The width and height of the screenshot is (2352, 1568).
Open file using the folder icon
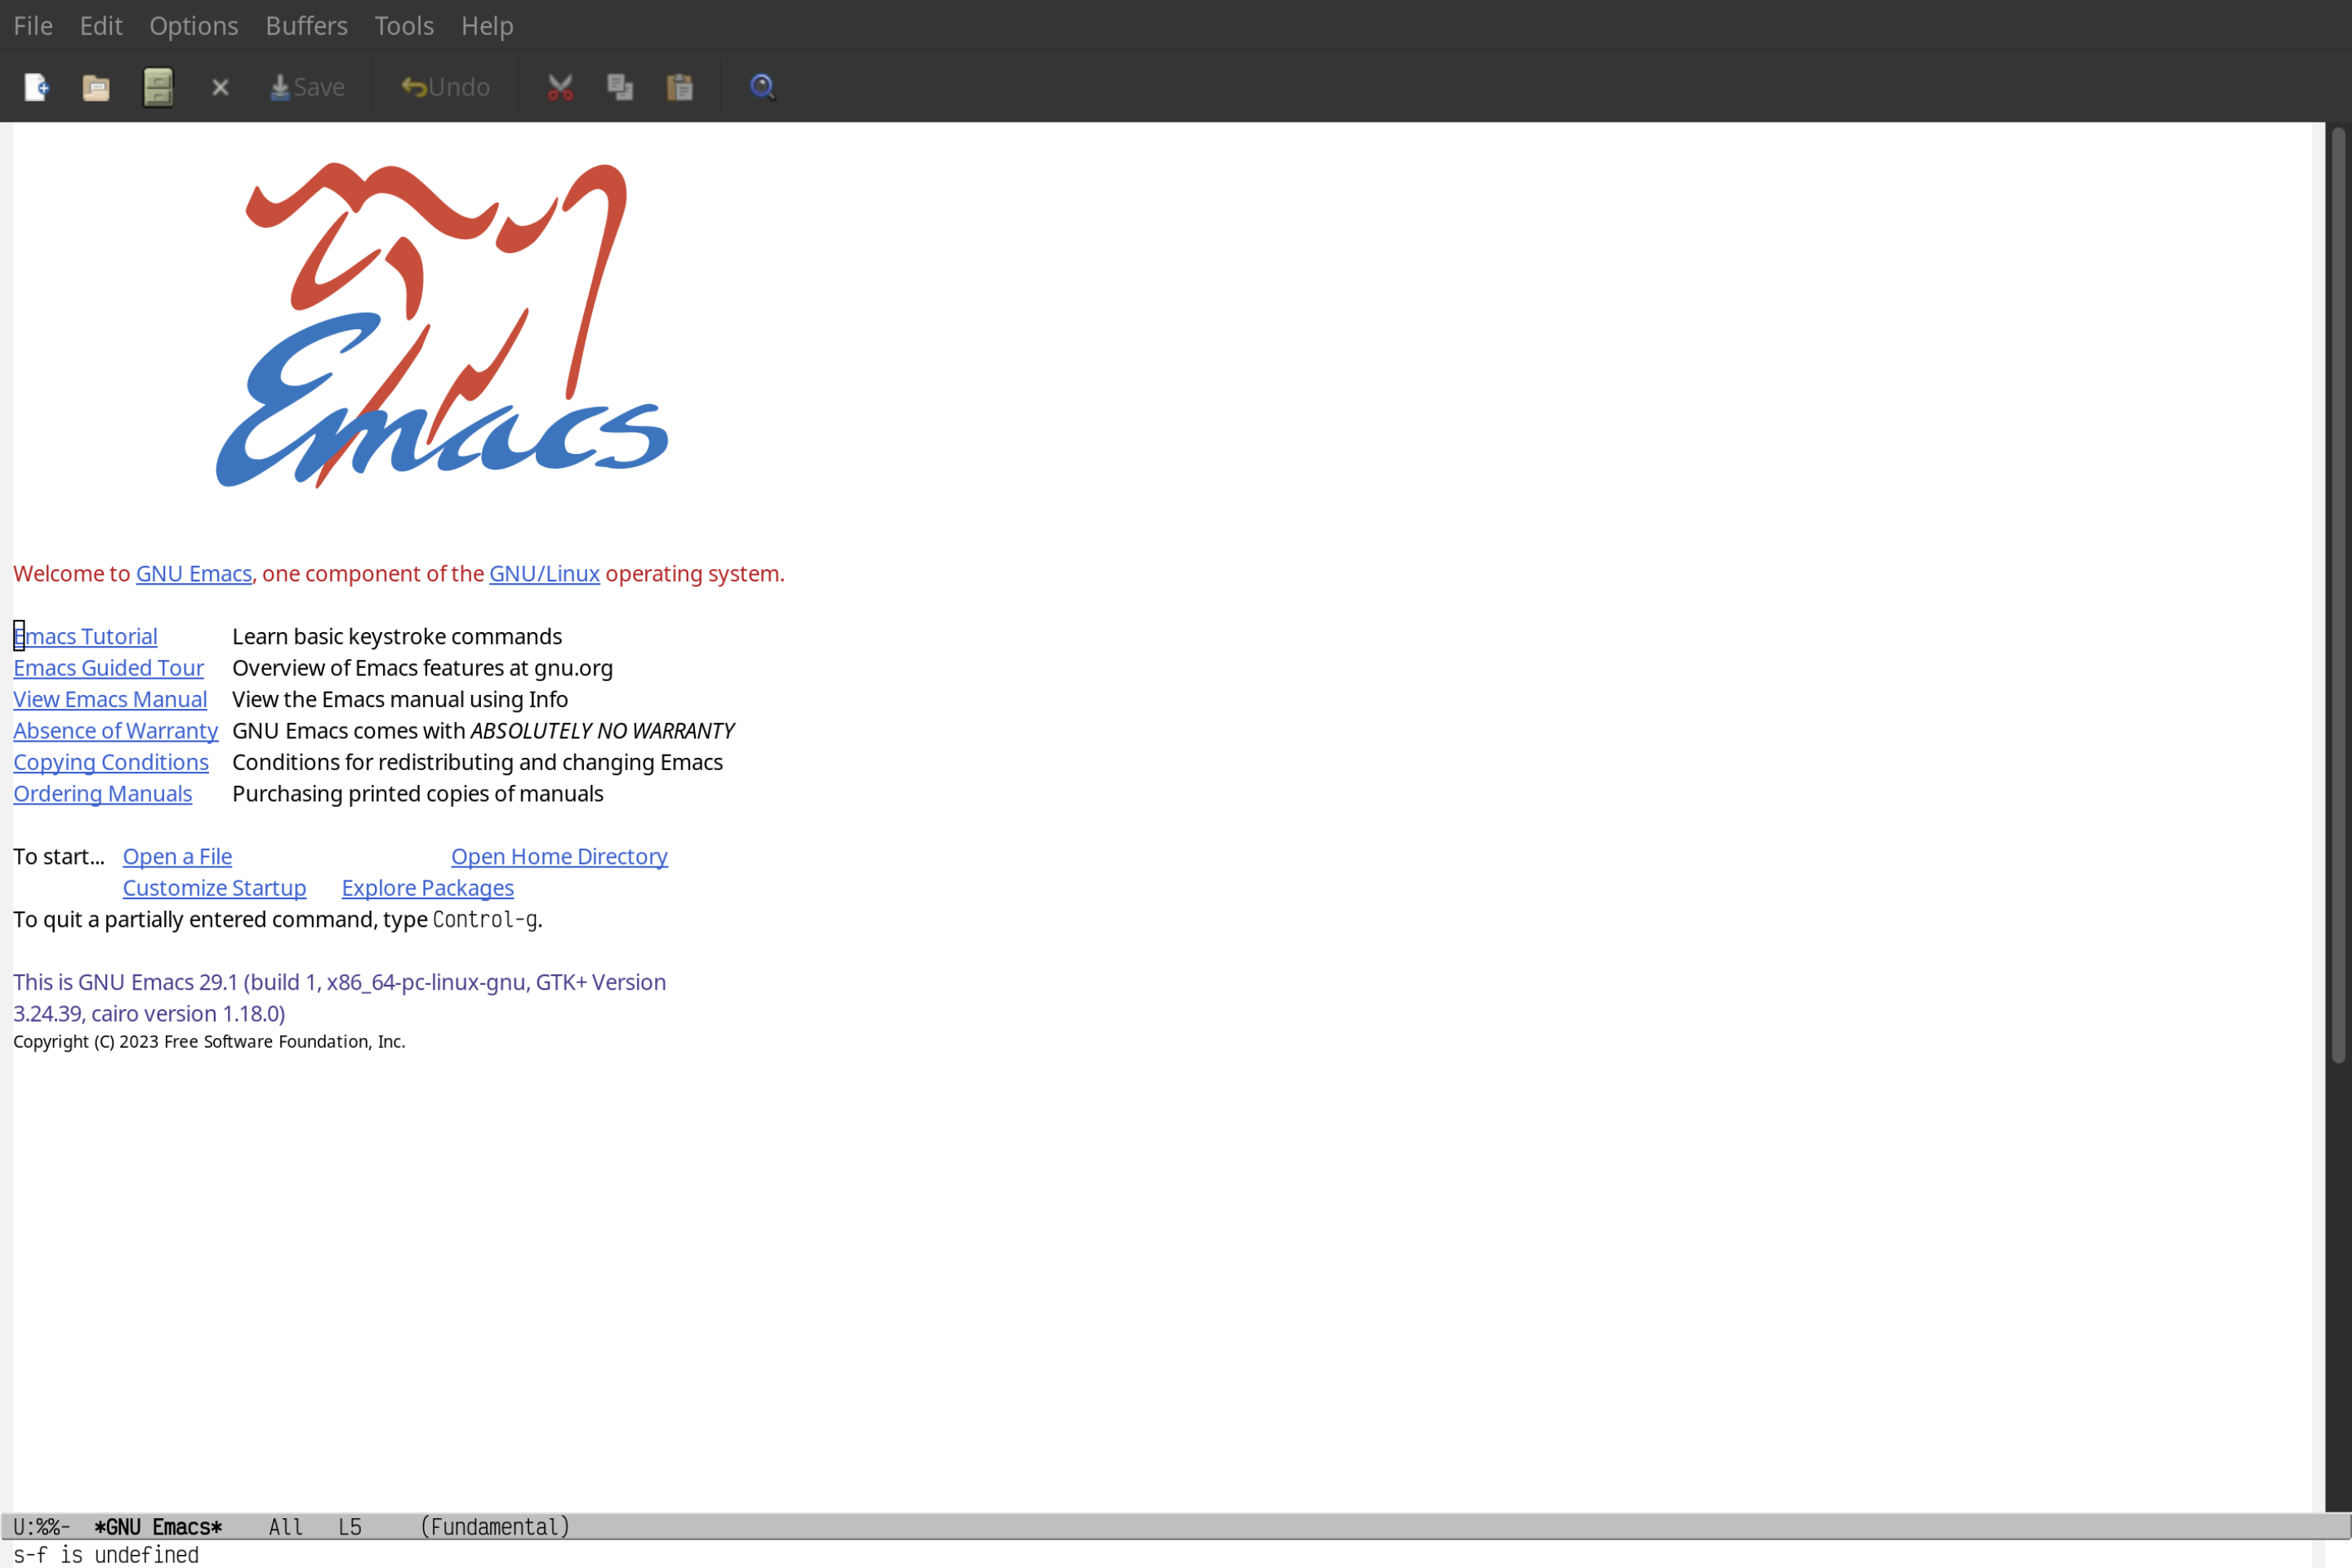click(96, 86)
